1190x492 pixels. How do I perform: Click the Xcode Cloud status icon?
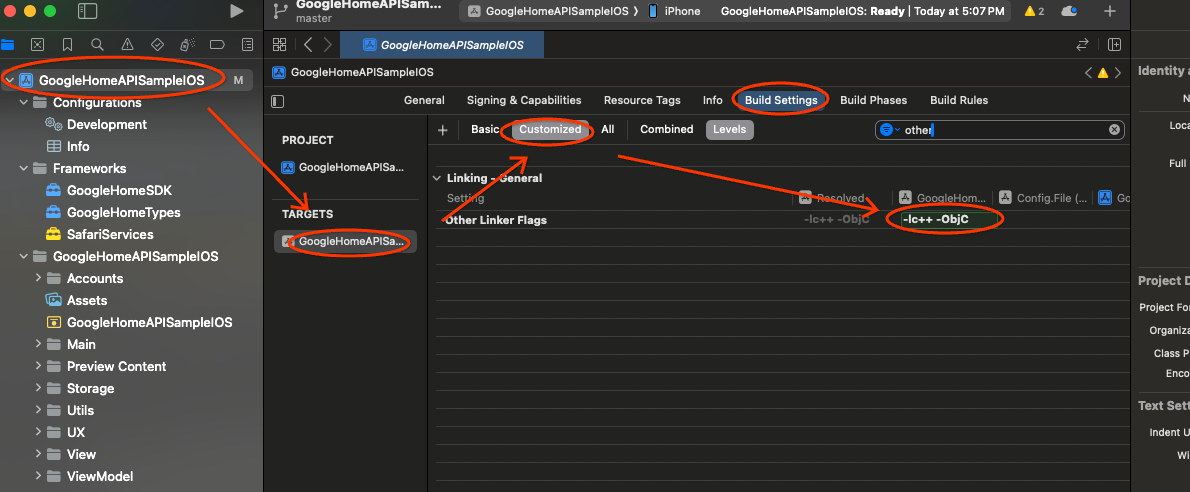point(1069,11)
